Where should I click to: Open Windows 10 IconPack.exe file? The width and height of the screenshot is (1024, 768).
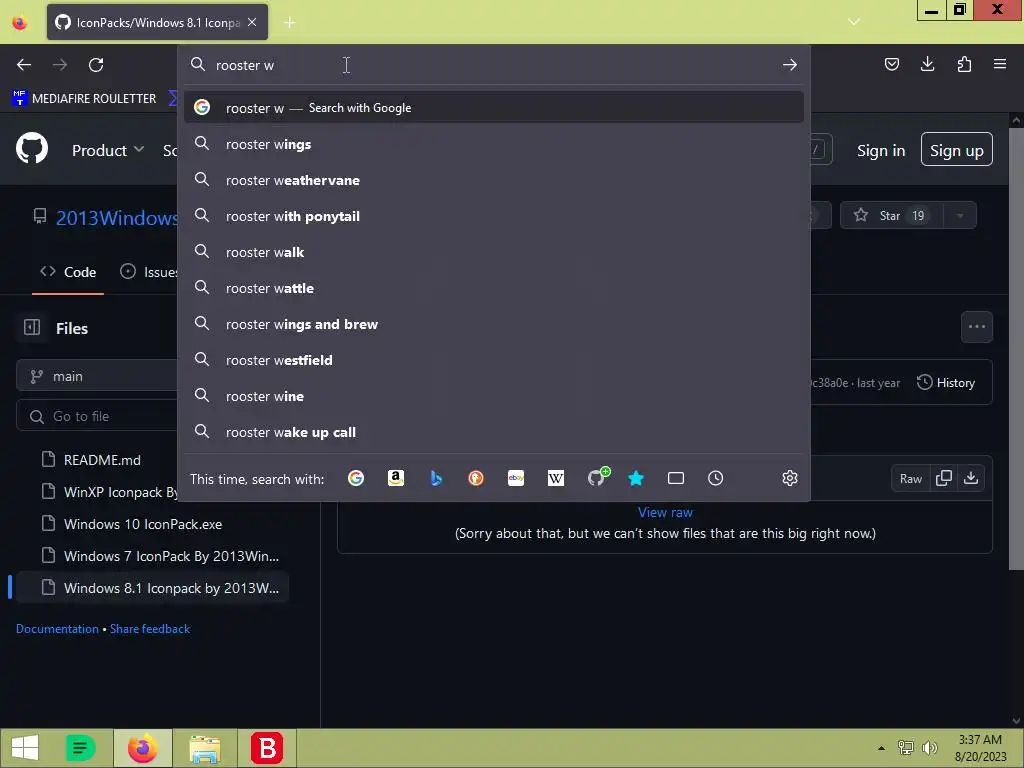pos(143,524)
